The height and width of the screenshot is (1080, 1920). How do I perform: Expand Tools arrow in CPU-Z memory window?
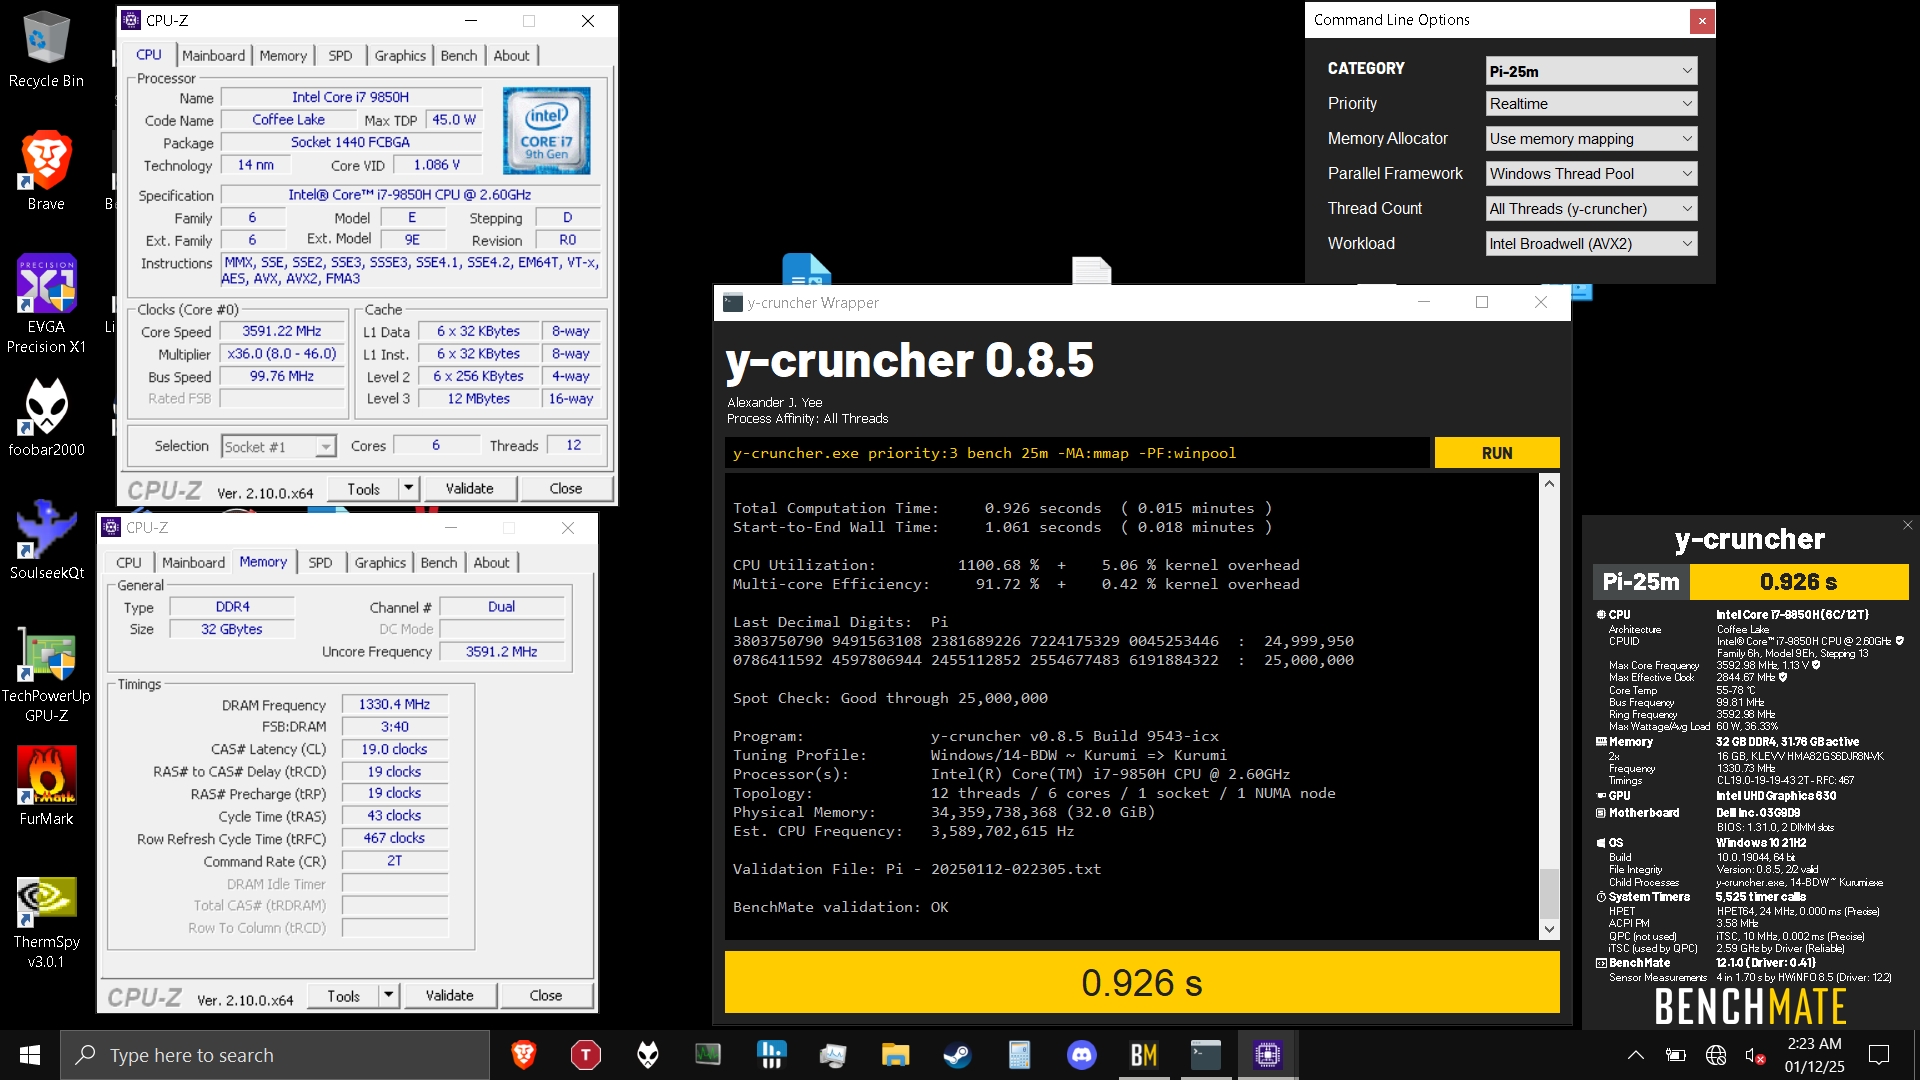388,995
